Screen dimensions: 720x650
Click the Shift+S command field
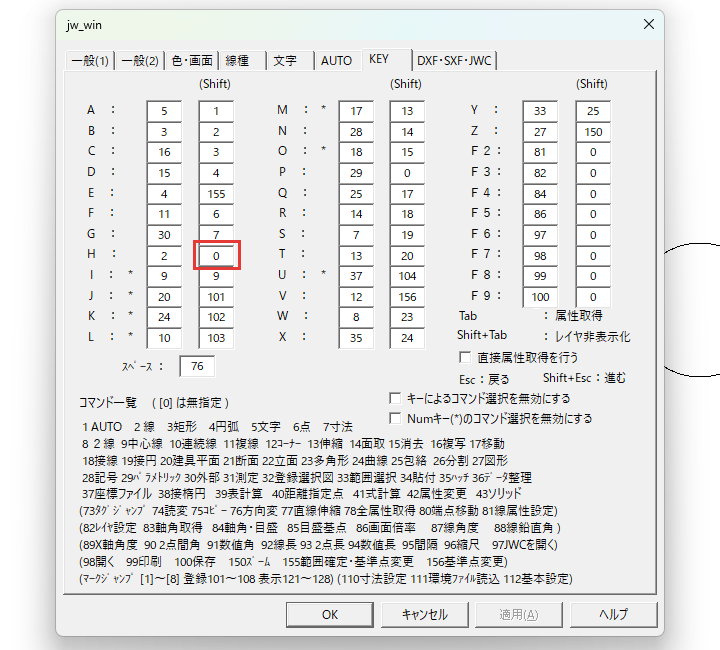pos(407,235)
